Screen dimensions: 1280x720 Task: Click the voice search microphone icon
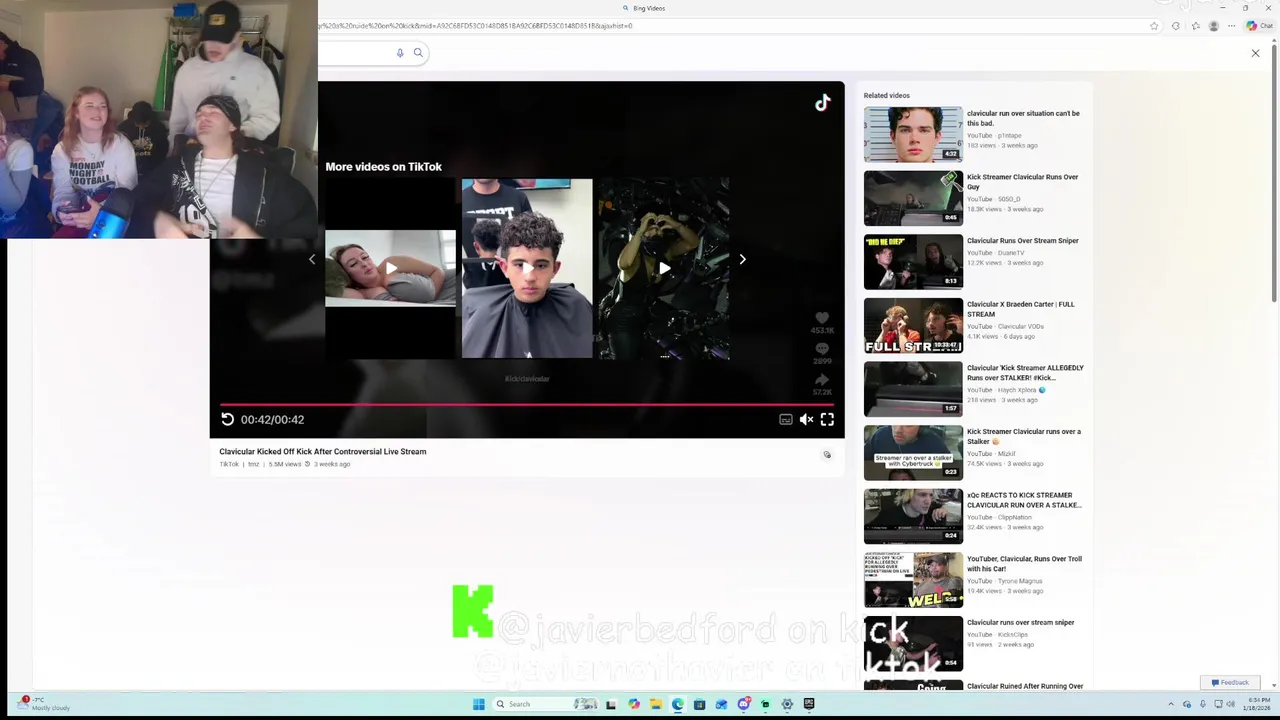pyautogui.click(x=400, y=53)
